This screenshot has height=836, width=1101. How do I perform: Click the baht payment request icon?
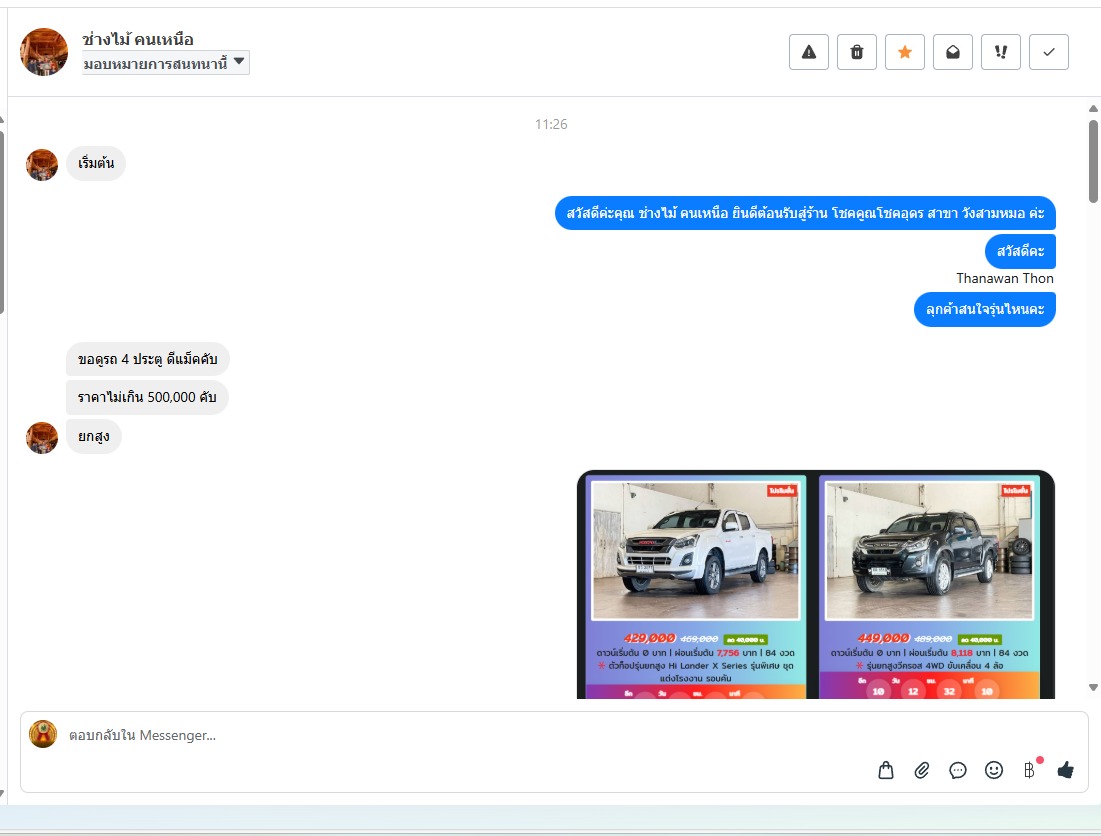(x=1029, y=770)
